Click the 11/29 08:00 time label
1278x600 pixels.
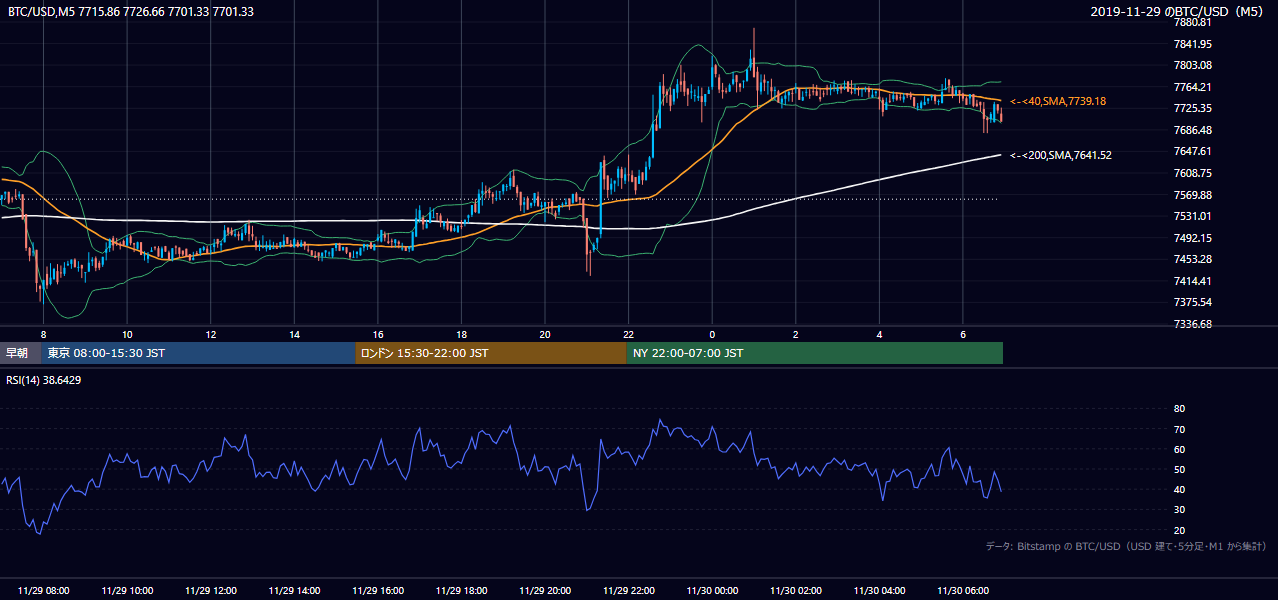[43, 590]
